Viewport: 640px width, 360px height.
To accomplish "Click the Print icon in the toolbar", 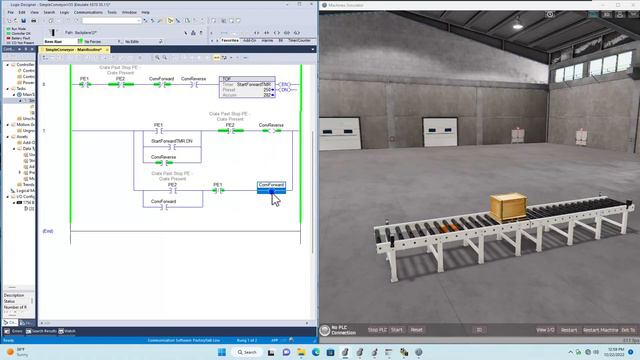I will pos(33,21).
